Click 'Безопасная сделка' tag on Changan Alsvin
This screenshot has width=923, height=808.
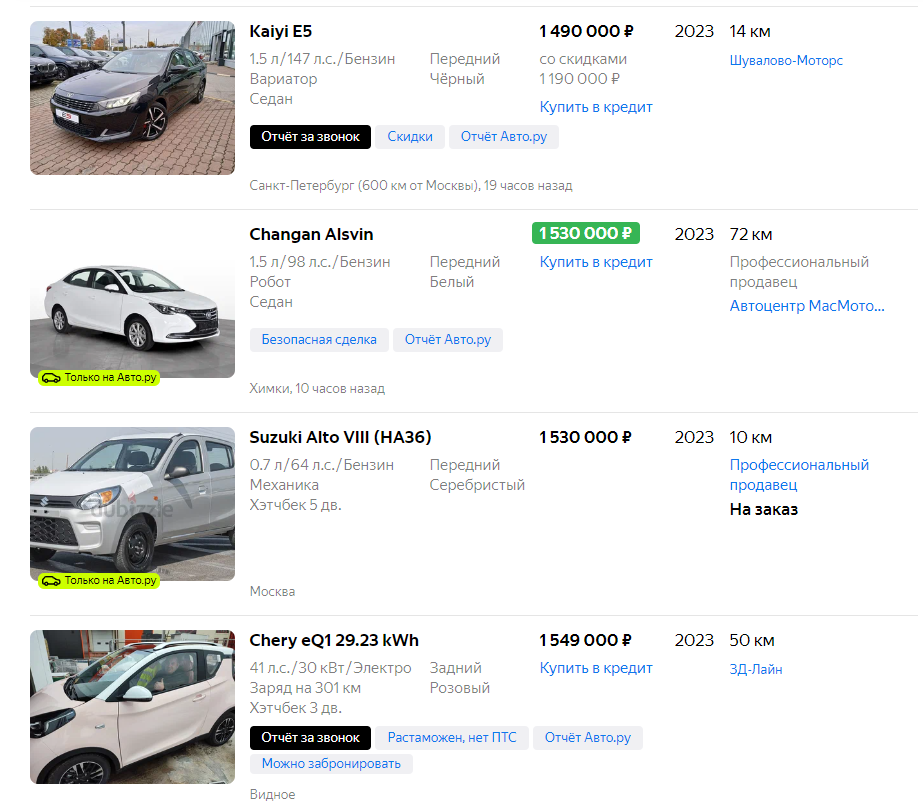point(319,340)
